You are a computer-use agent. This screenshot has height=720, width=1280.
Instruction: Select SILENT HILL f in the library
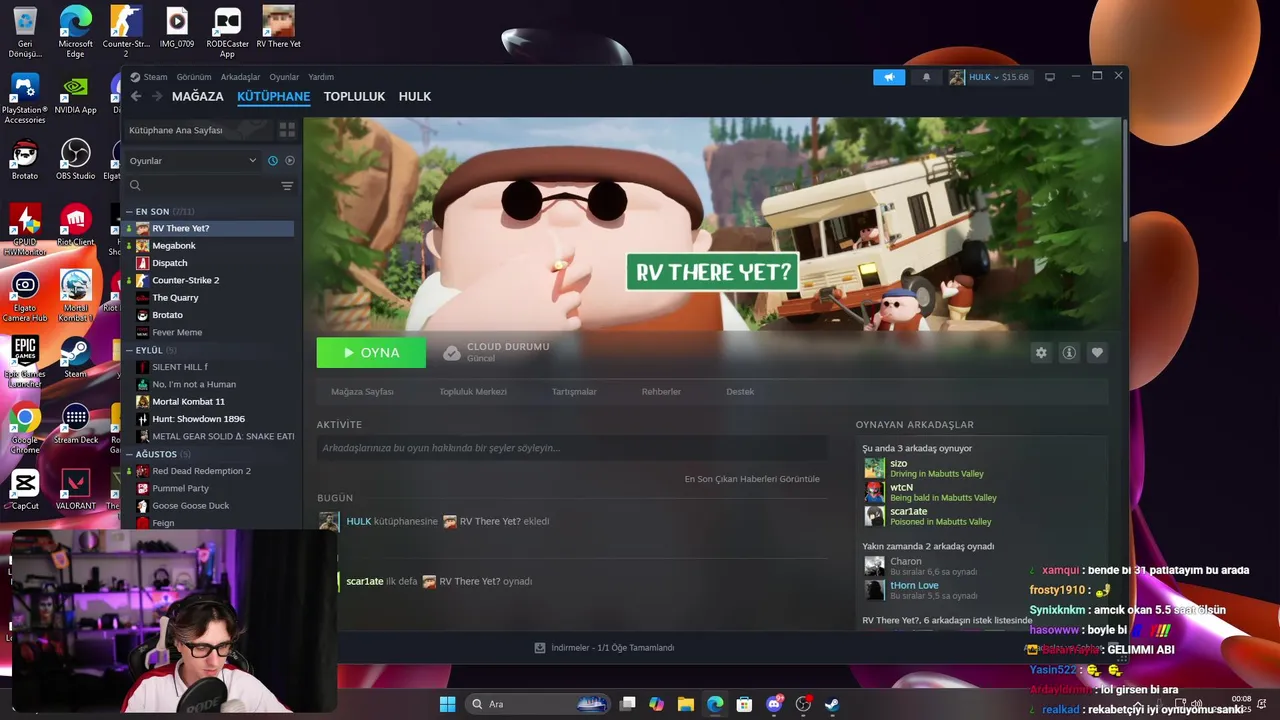[180, 367]
